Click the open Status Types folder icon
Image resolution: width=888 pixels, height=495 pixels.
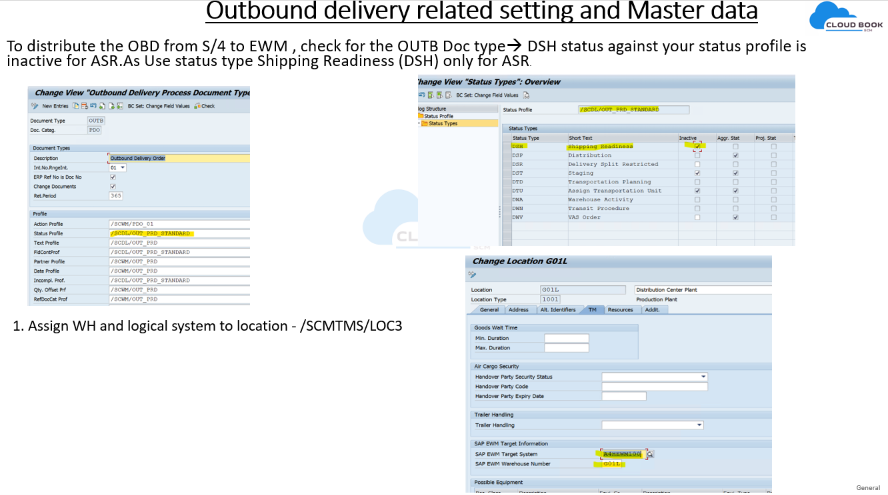tap(425, 123)
